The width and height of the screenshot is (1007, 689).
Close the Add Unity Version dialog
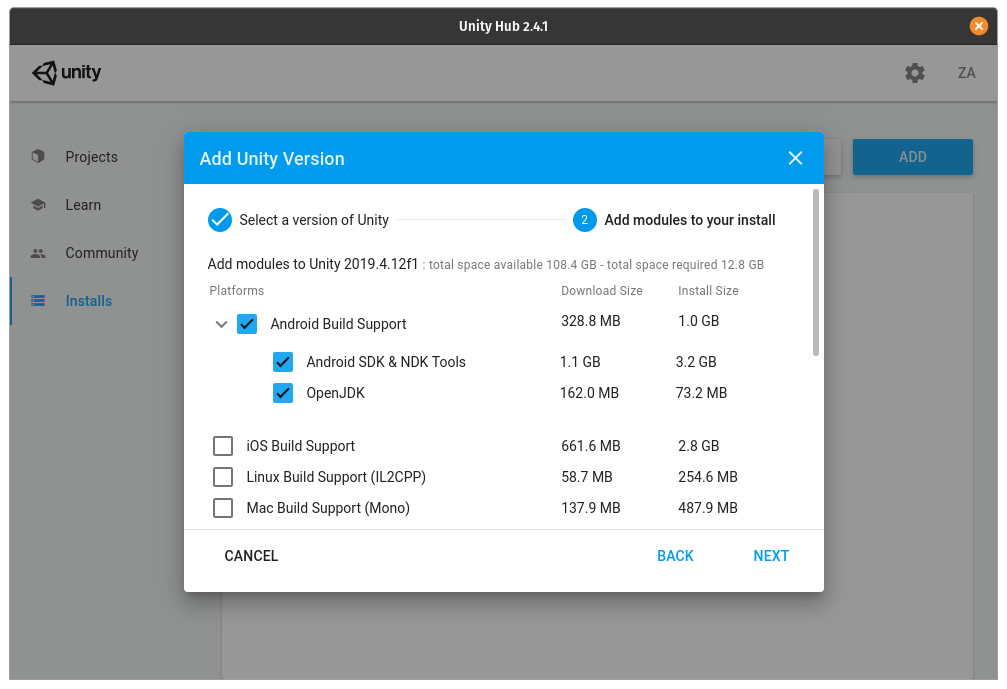tap(795, 158)
